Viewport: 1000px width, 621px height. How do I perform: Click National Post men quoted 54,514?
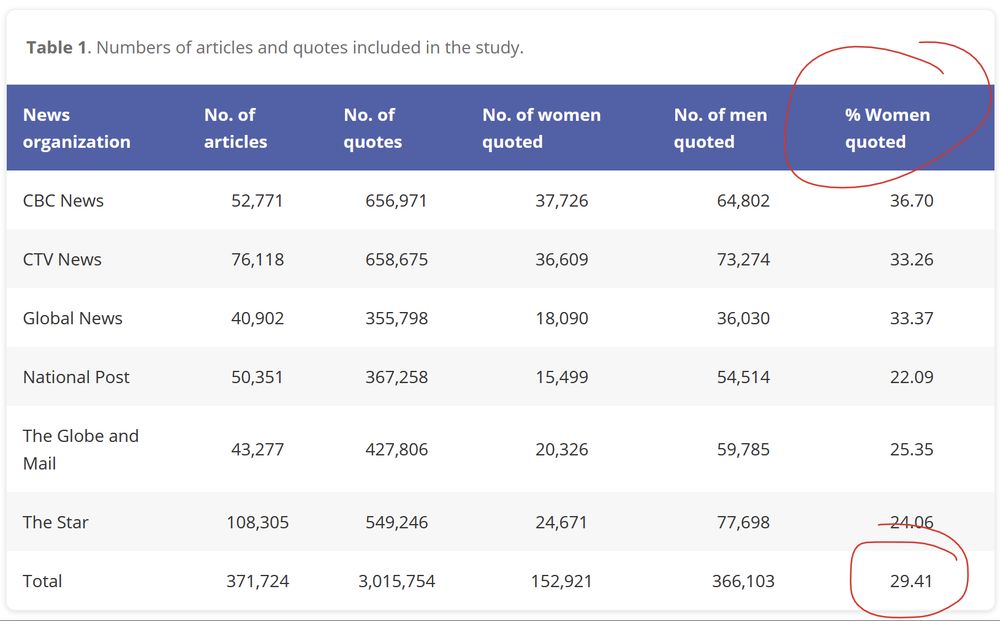click(743, 377)
